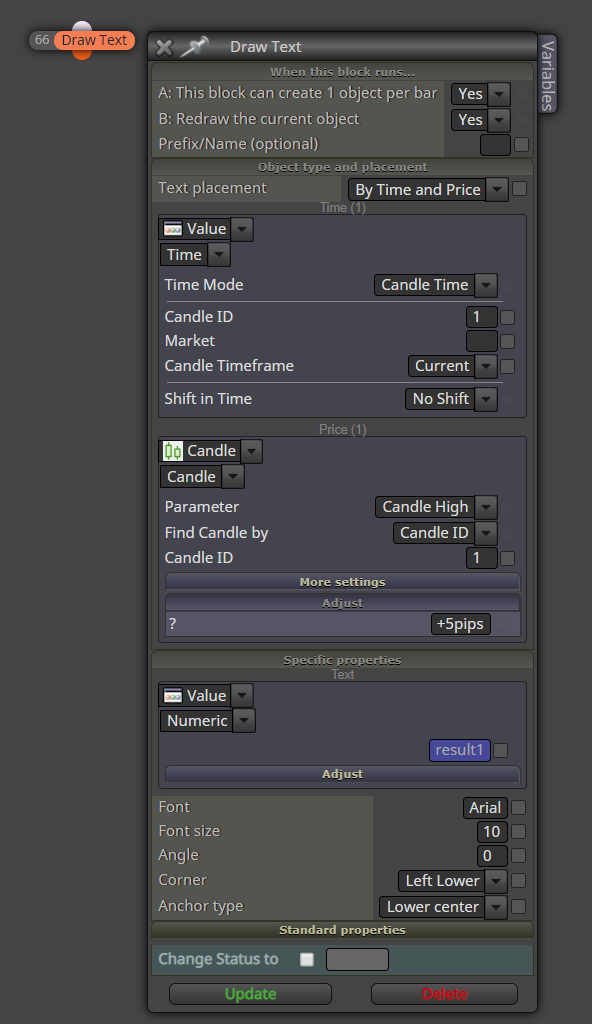Click the result1 variable field
This screenshot has width=592, height=1024.
click(x=459, y=750)
